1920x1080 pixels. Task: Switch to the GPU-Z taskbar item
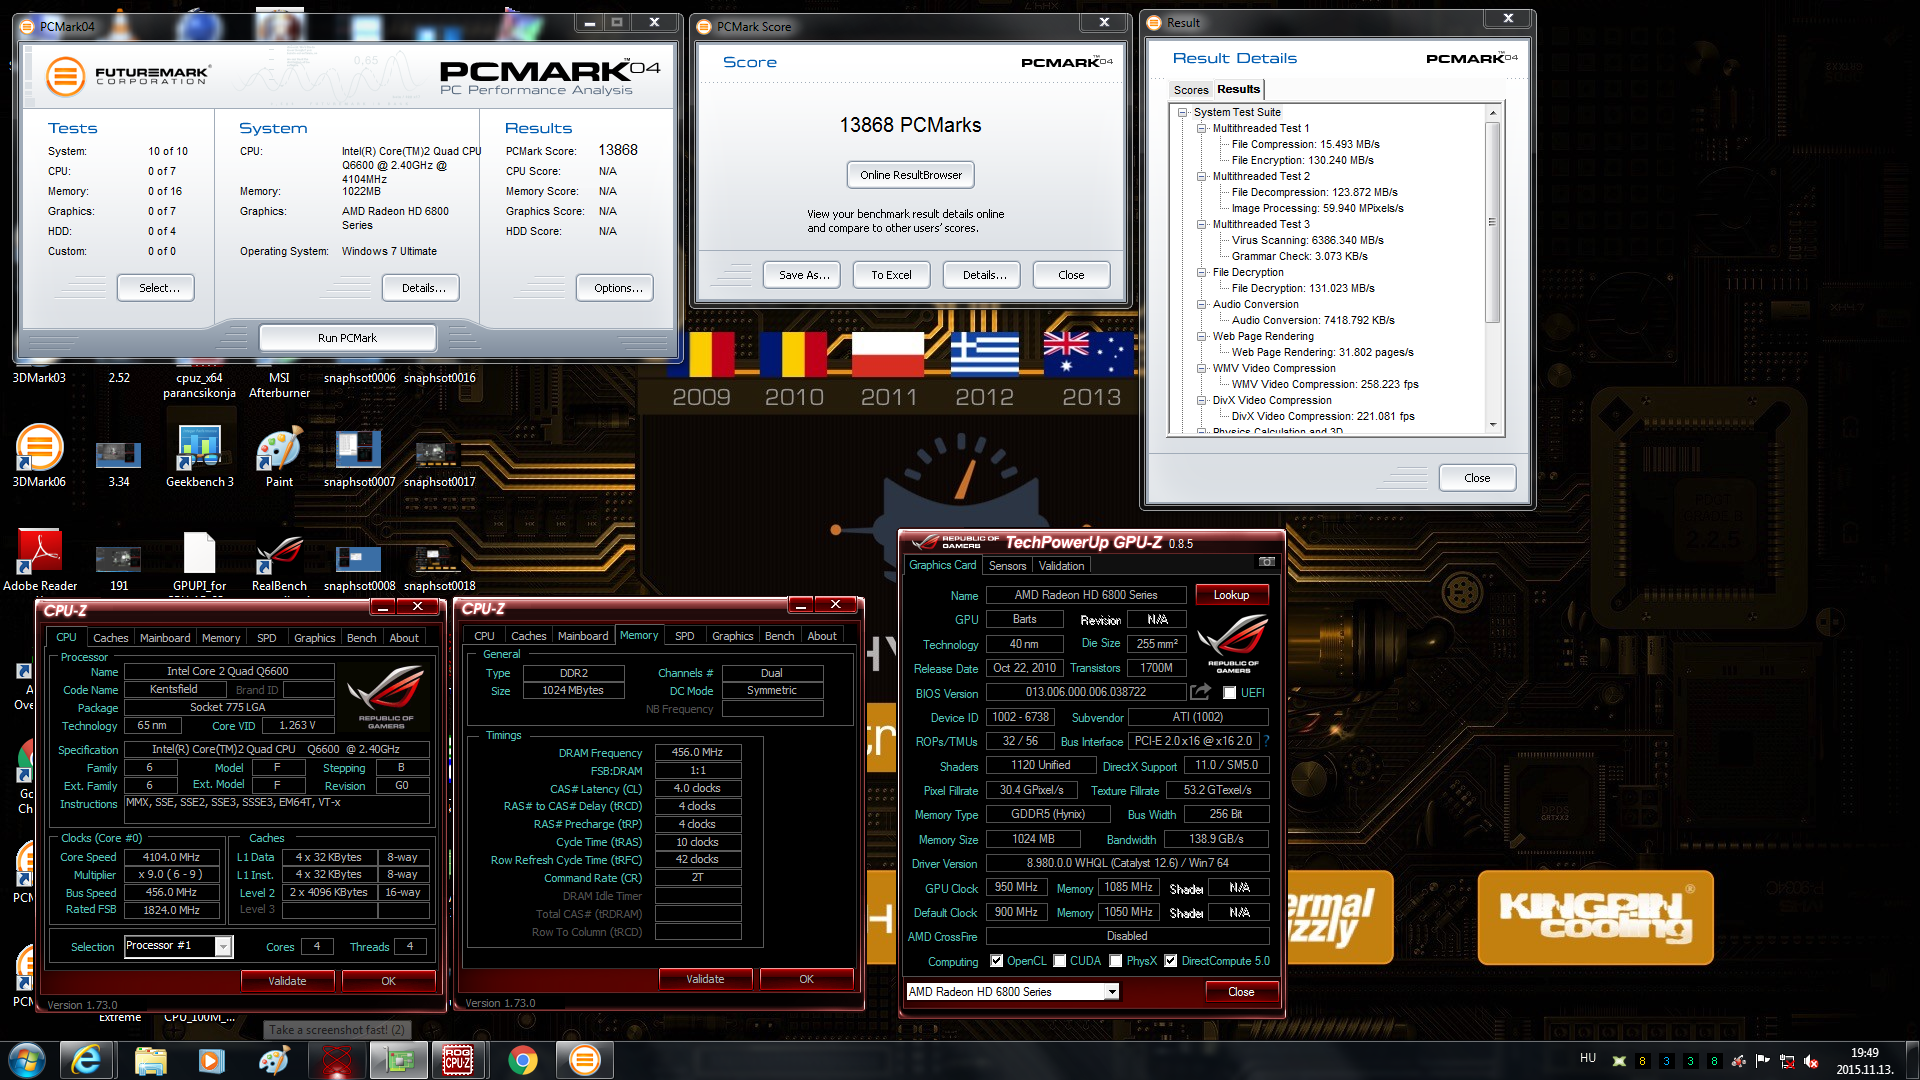click(399, 1060)
